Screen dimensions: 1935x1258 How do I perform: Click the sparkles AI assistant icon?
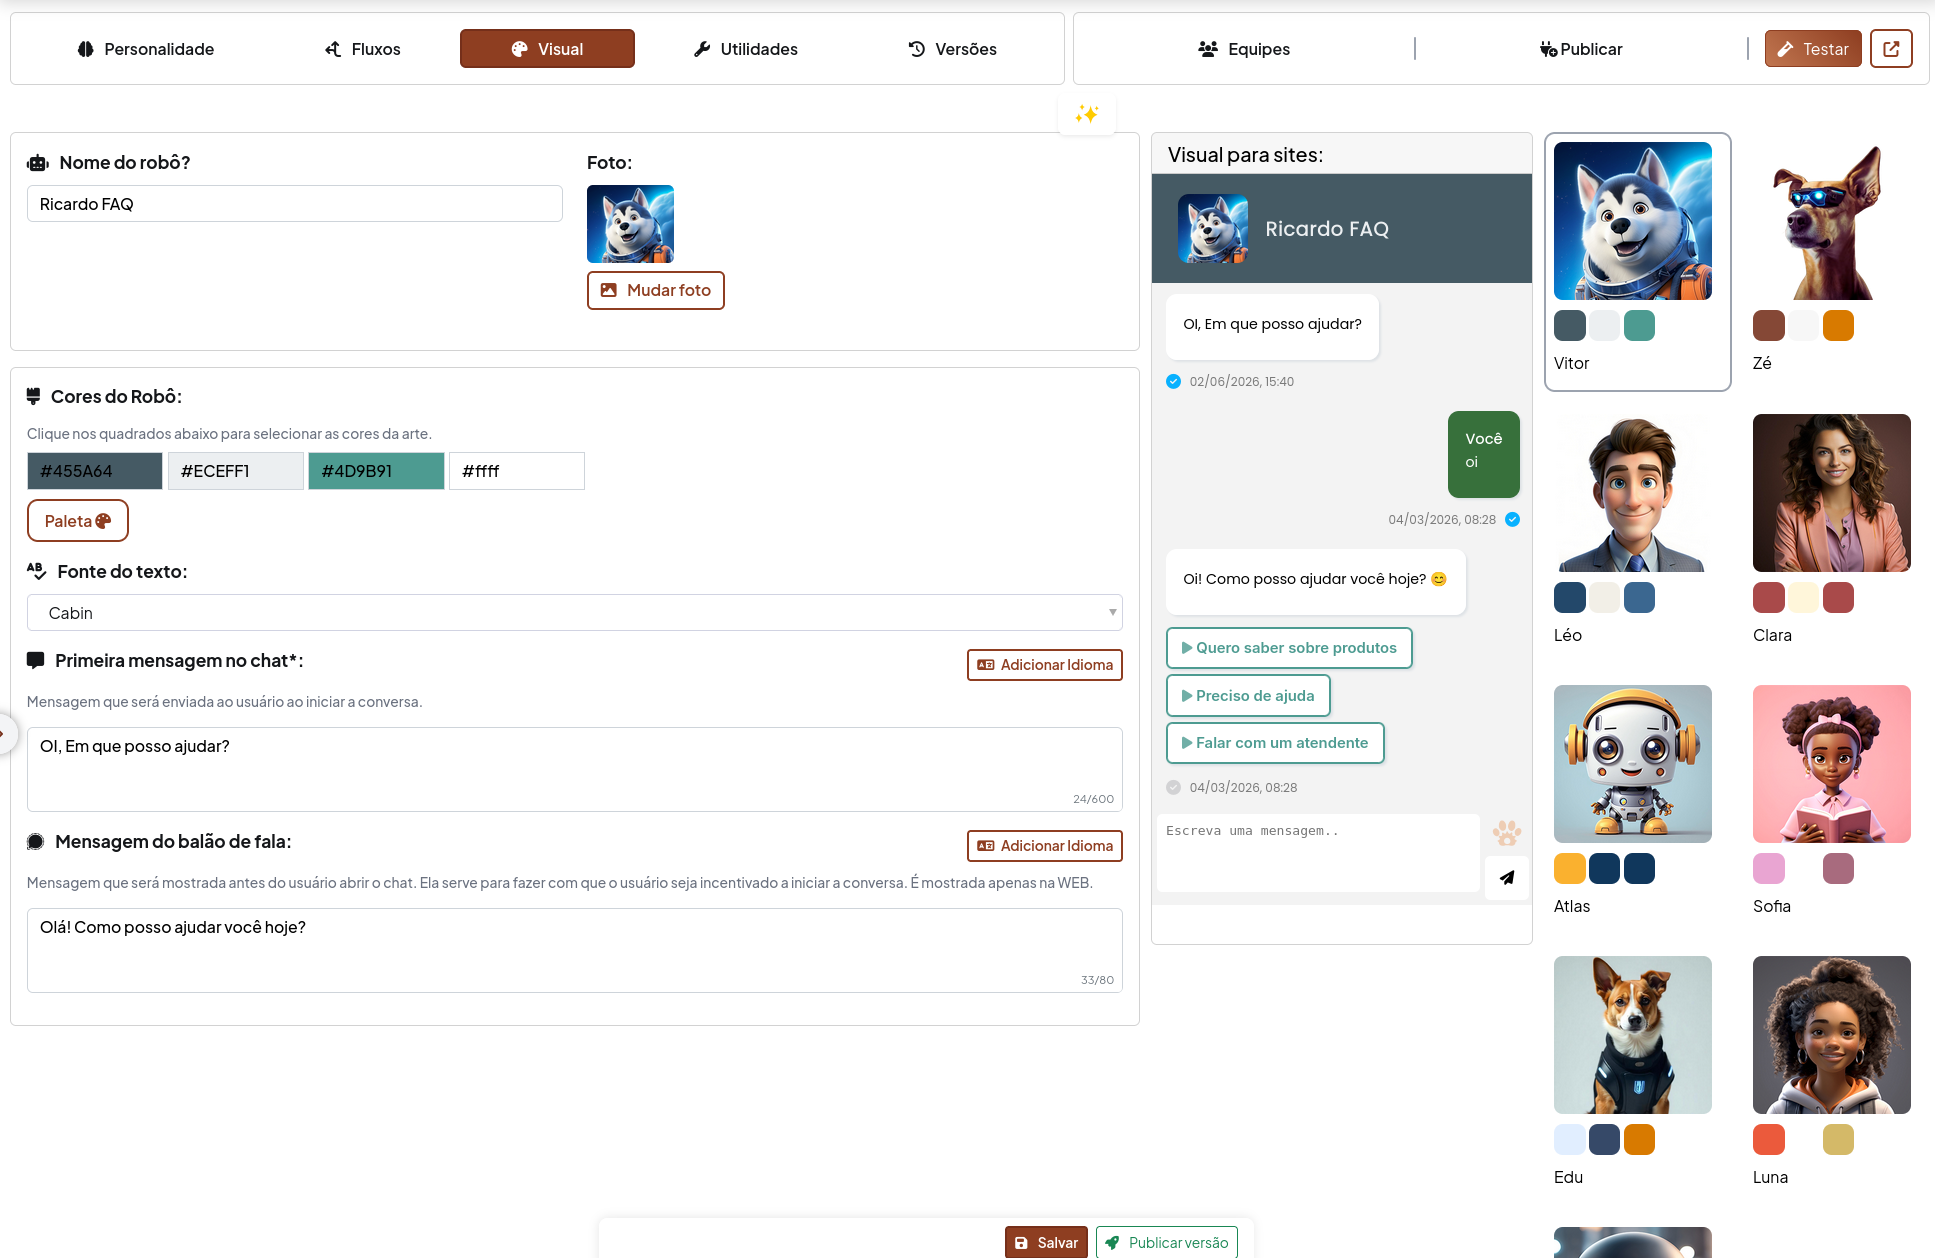[x=1087, y=114]
